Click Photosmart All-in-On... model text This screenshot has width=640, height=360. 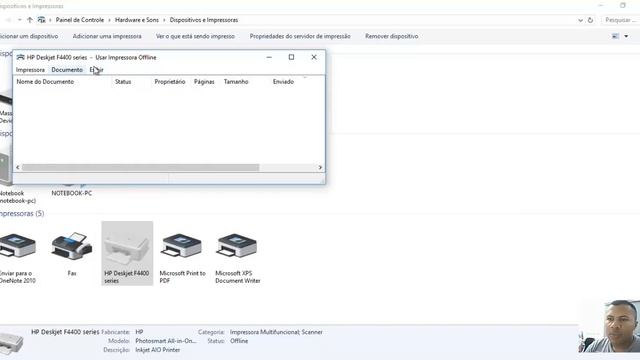click(166, 341)
